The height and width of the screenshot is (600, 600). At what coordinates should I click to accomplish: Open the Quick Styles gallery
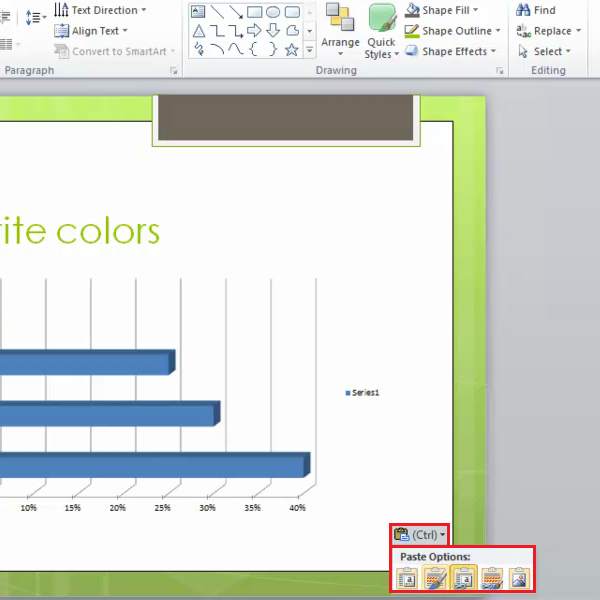(382, 31)
